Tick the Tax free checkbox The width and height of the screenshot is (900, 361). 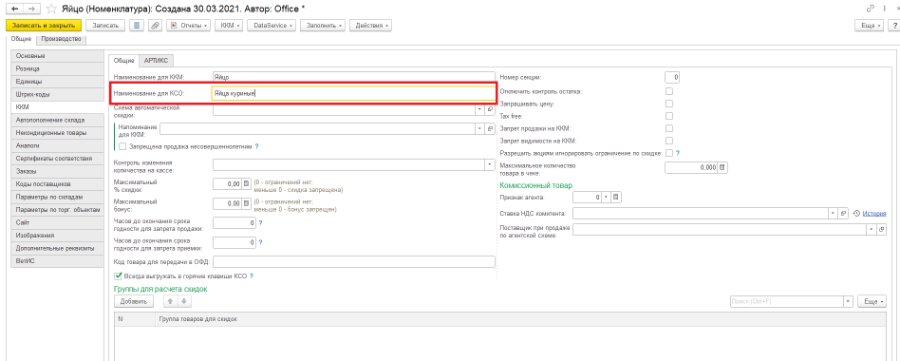click(669, 116)
